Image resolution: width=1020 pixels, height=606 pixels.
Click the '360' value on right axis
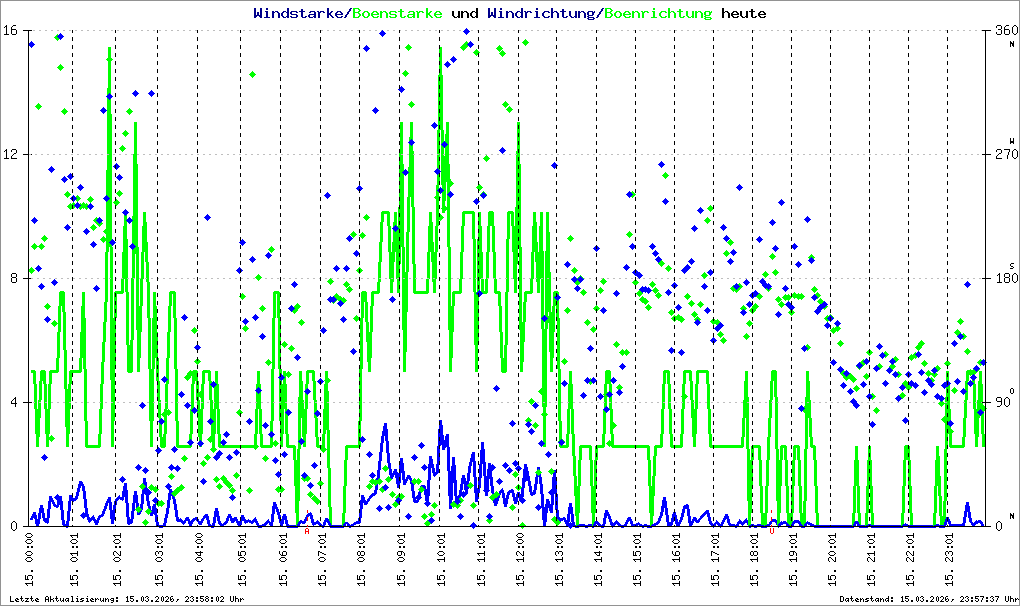pos(1002,30)
